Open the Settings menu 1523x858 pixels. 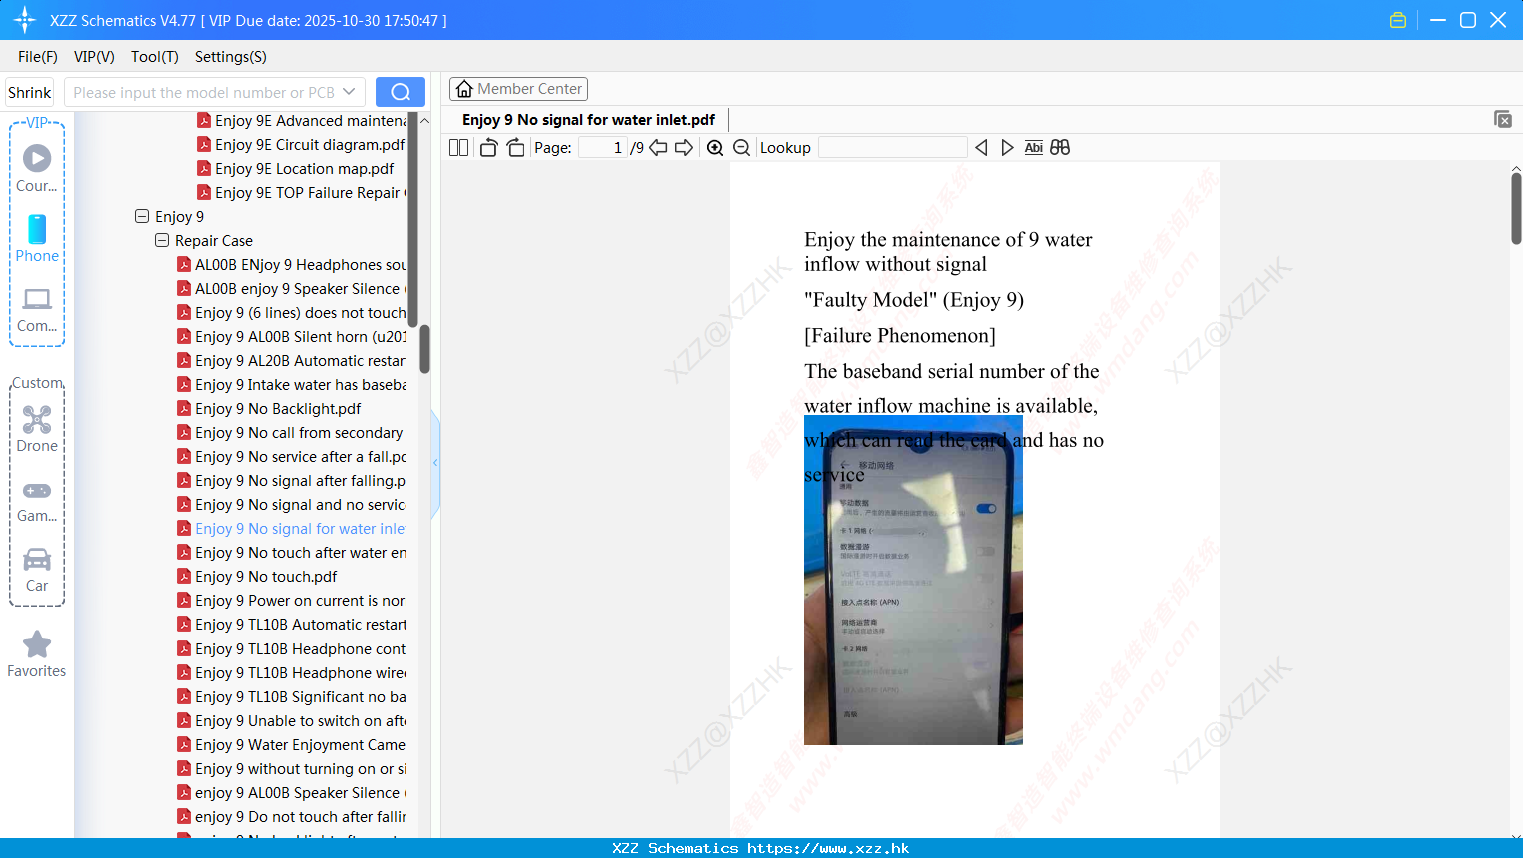tap(231, 57)
